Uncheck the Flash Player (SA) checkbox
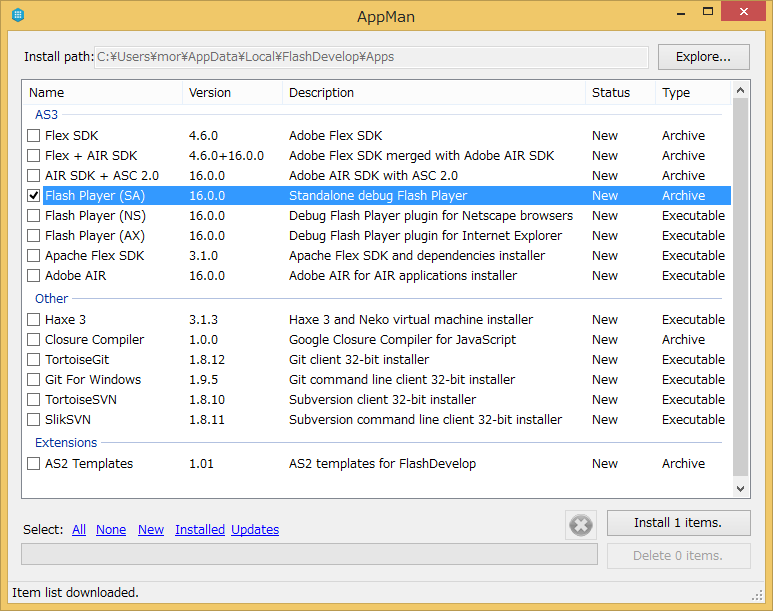 click(34, 196)
